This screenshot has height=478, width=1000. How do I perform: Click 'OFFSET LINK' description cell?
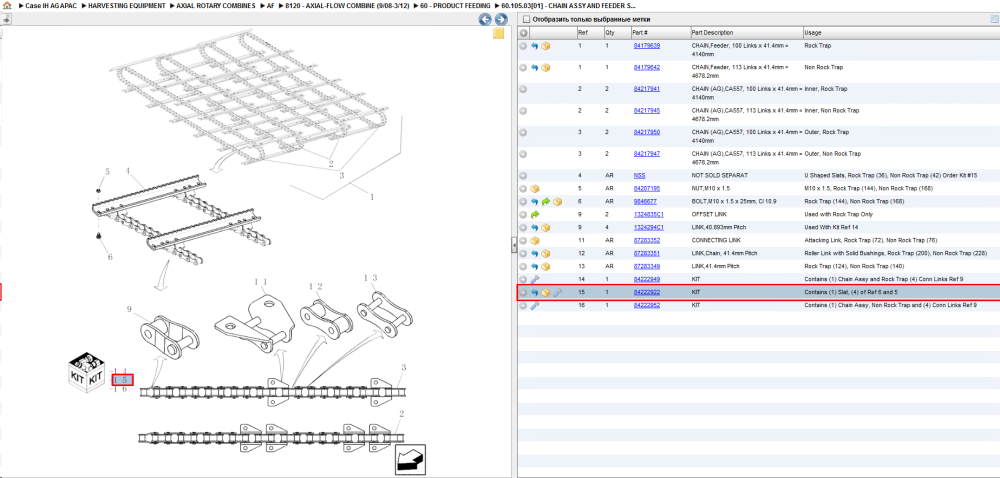click(709, 215)
